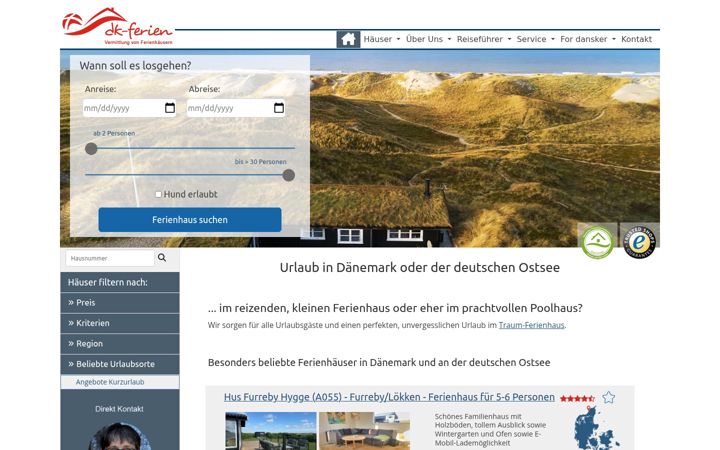The height and width of the screenshot is (450, 720).
Task: Open the Hus Furreby Hygge (A055) listing link
Action: tap(389, 397)
